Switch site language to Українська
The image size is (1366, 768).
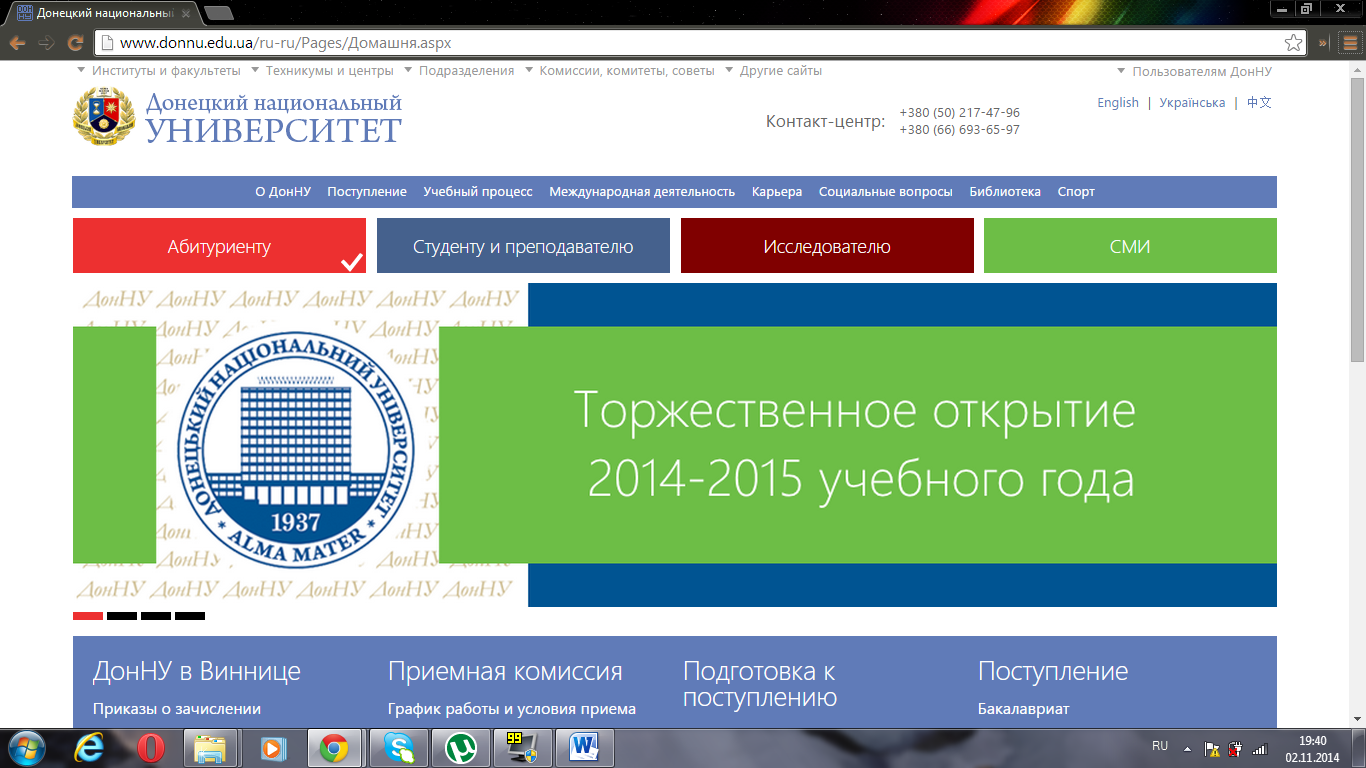[1192, 103]
